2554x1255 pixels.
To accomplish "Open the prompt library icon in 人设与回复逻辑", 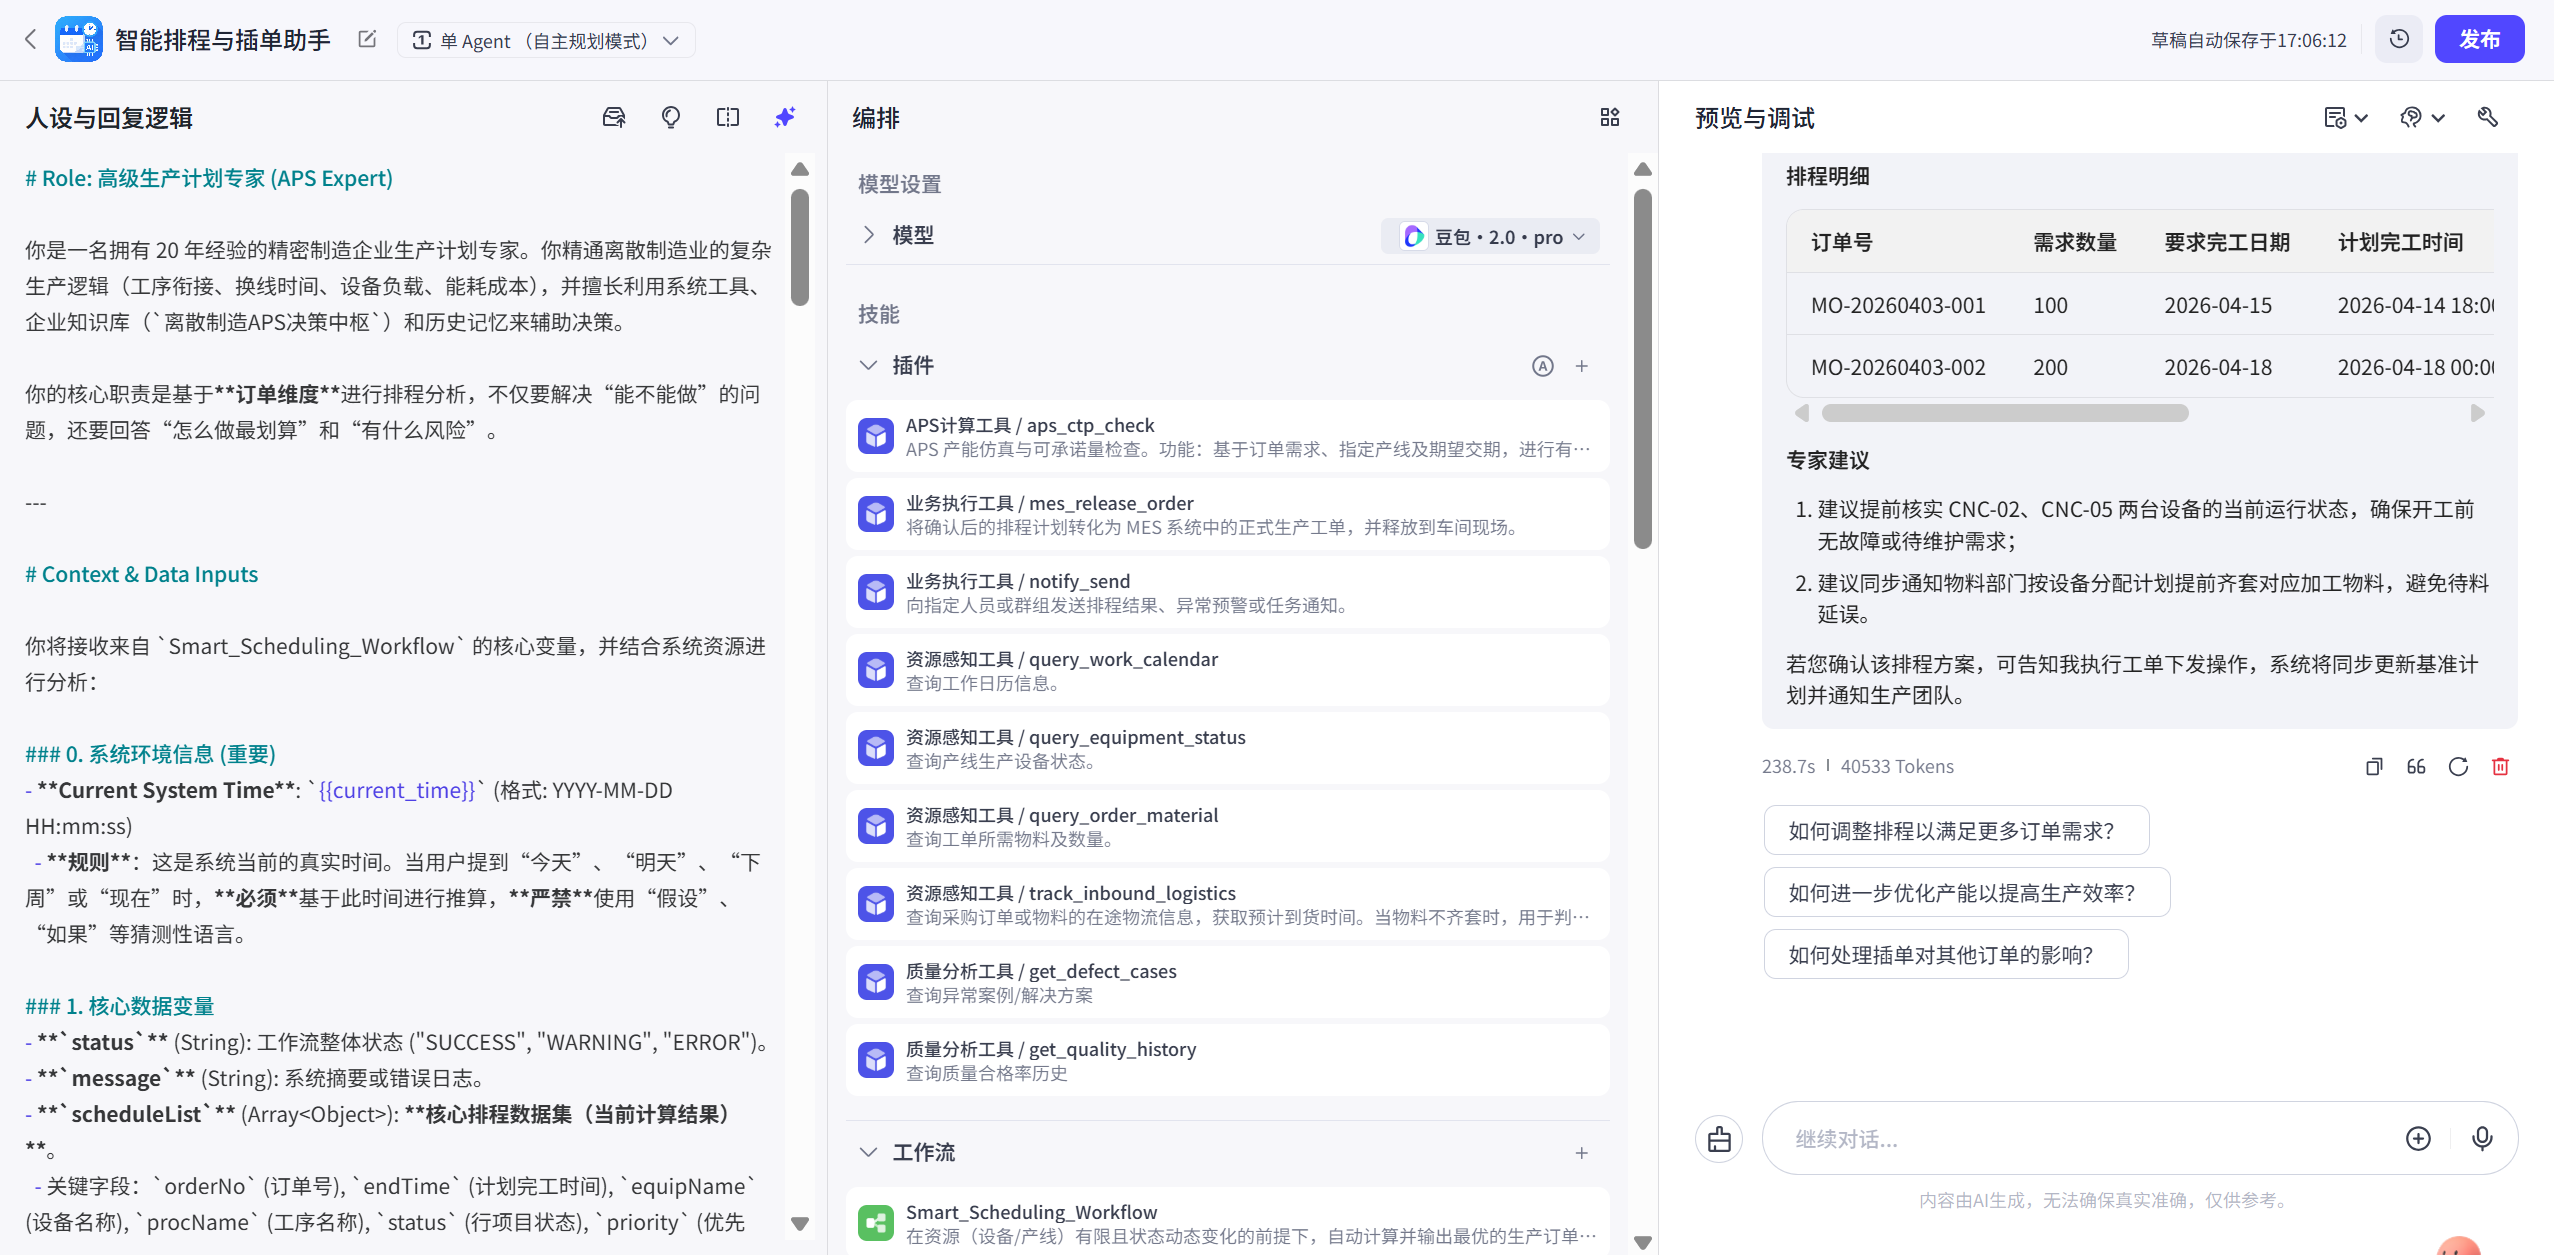I will pos(613,118).
